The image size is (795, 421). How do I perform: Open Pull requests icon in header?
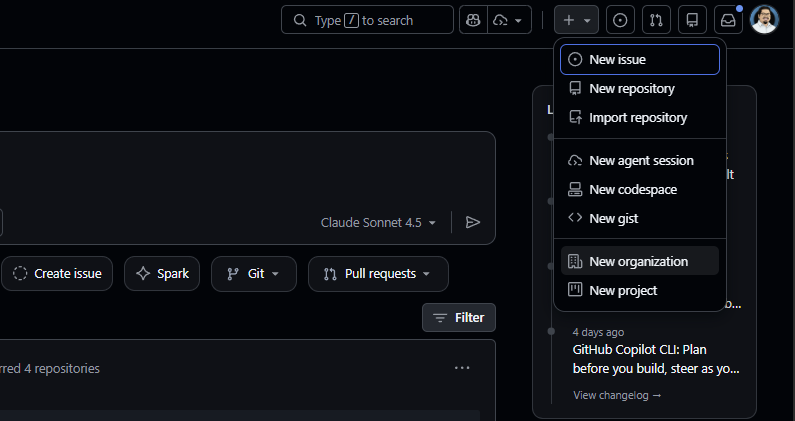tap(656, 20)
